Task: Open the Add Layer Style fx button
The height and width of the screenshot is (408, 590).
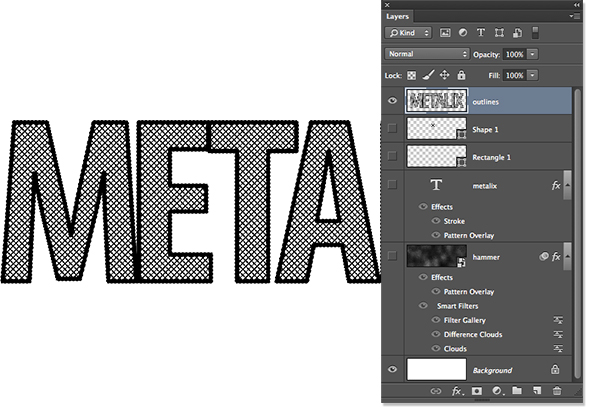Action: [457, 391]
